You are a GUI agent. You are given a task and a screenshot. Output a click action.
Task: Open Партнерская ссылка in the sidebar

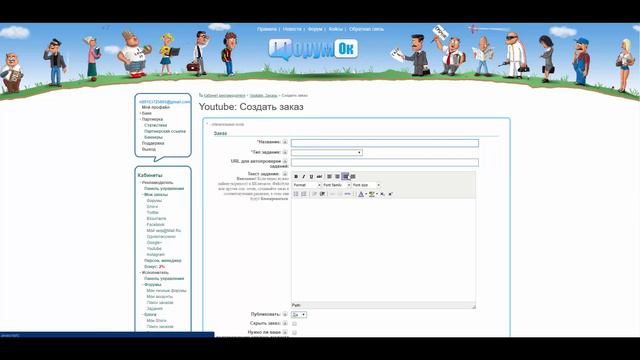[x=165, y=131]
